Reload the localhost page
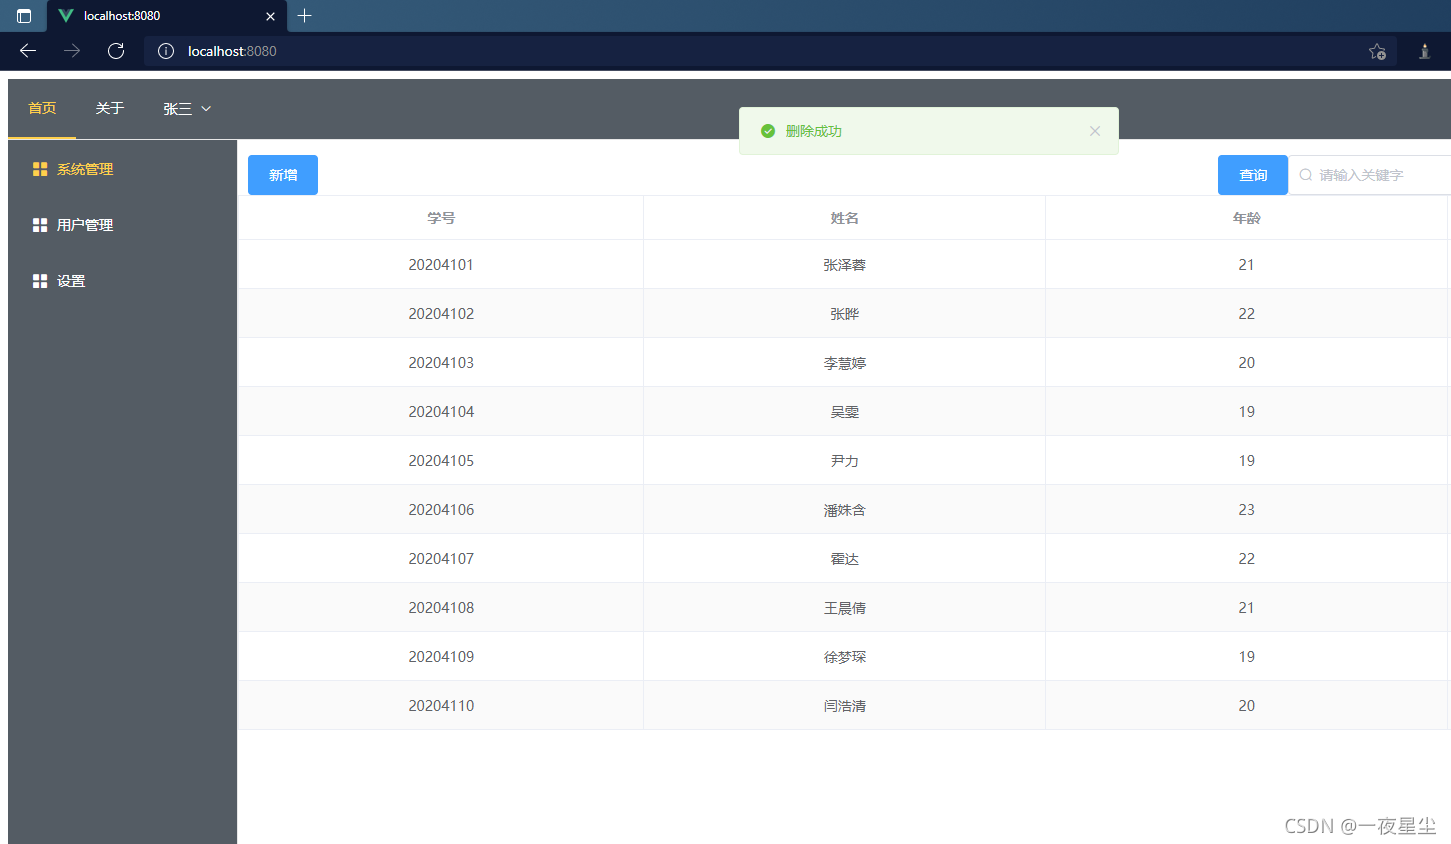The height and width of the screenshot is (844, 1451). [116, 51]
